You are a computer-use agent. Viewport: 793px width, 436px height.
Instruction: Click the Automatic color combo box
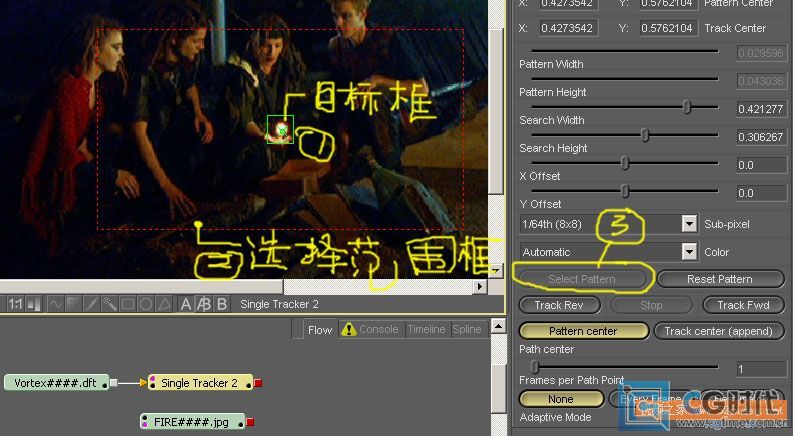(608, 251)
